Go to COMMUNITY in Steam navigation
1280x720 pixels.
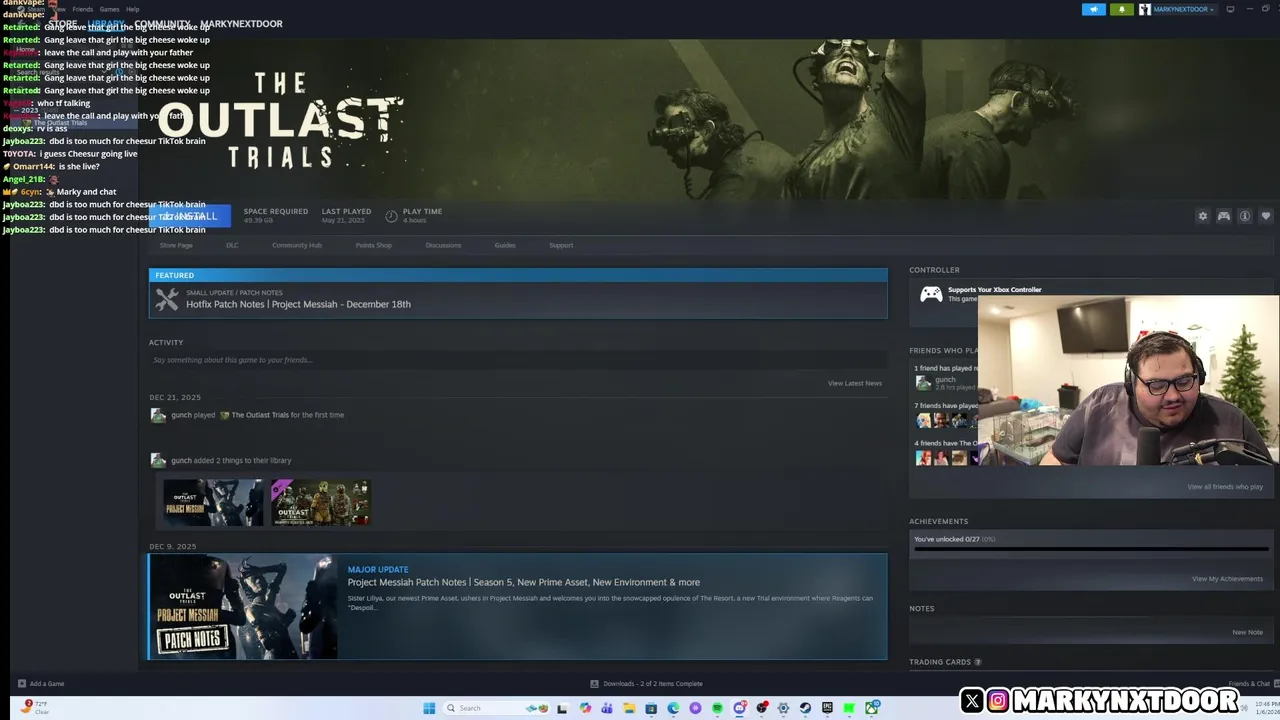point(162,24)
